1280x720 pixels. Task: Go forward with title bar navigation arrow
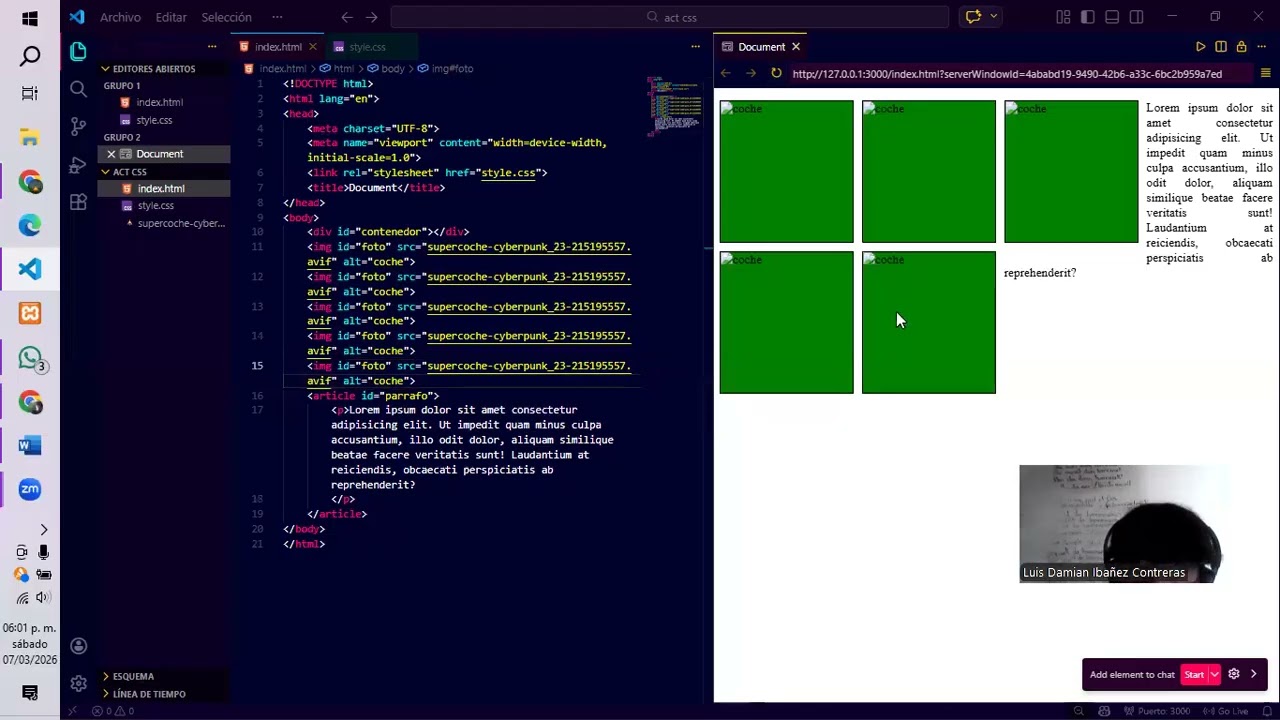coord(372,17)
